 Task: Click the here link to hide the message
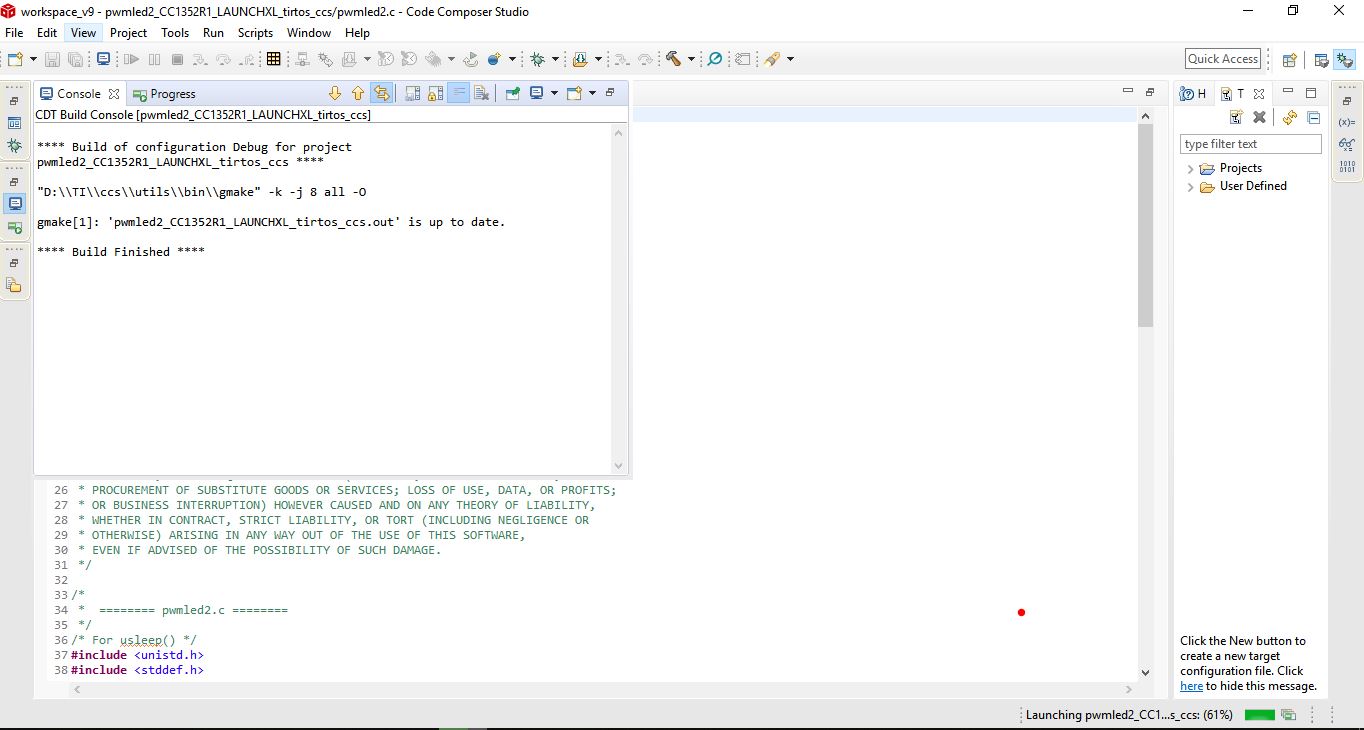(x=1191, y=686)
